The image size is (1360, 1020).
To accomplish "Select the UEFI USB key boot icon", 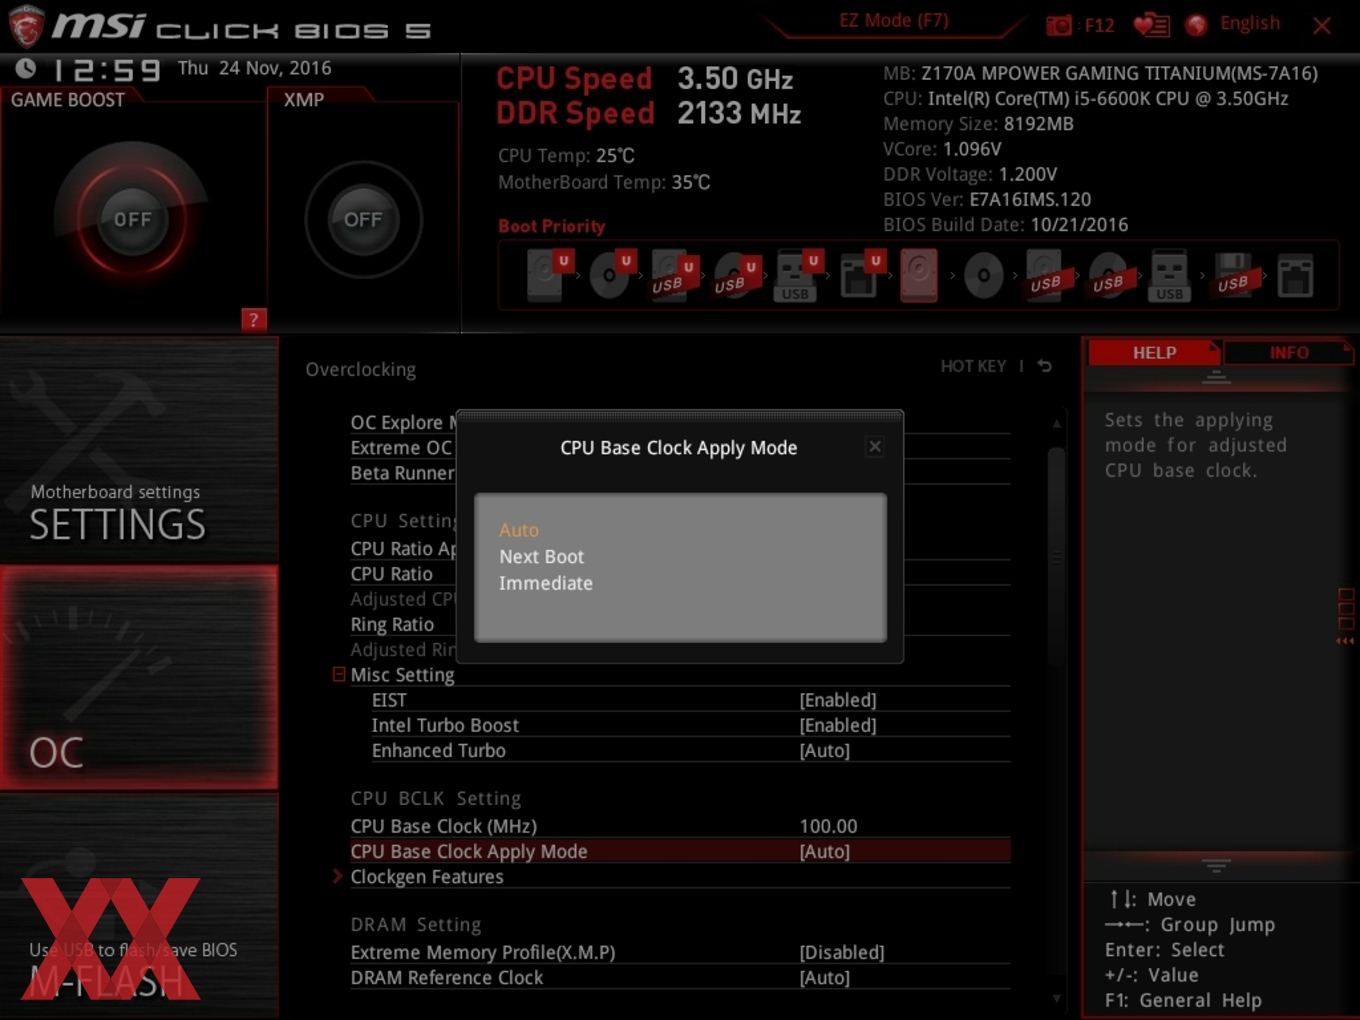I will [797, 275].
